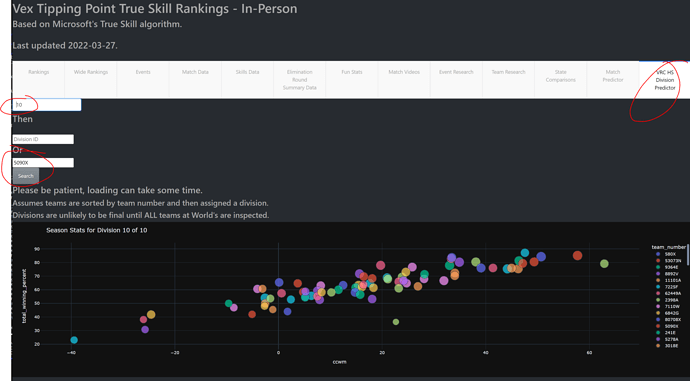Select the VRC HS Division Predictor tab
The height and width of the screenshot is (381, 690).
coord(664,80)
